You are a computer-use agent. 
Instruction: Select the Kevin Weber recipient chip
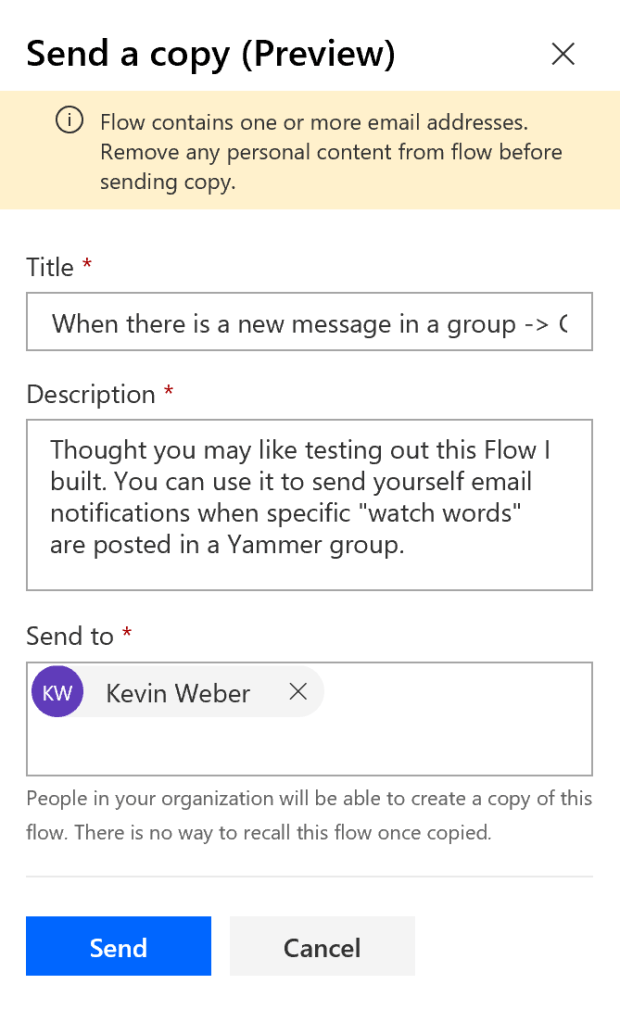coord(177,691)
